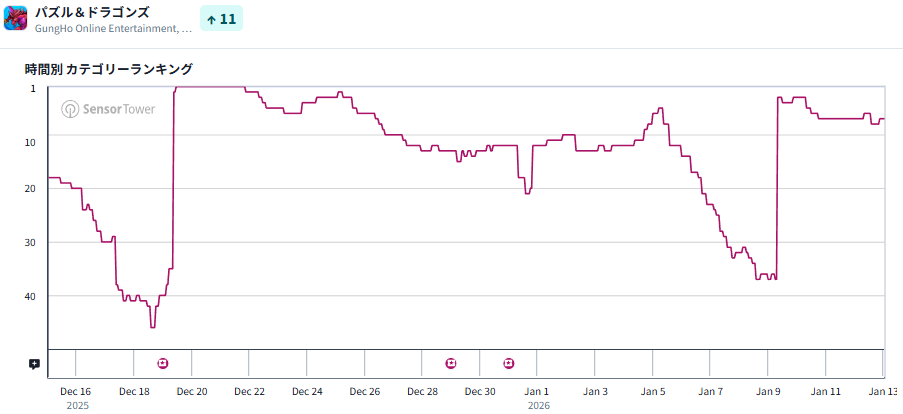Open the event marker near Dec 31
Viewport: 903px width, 414px height.
pyautogui.click(x=509, y=362)
